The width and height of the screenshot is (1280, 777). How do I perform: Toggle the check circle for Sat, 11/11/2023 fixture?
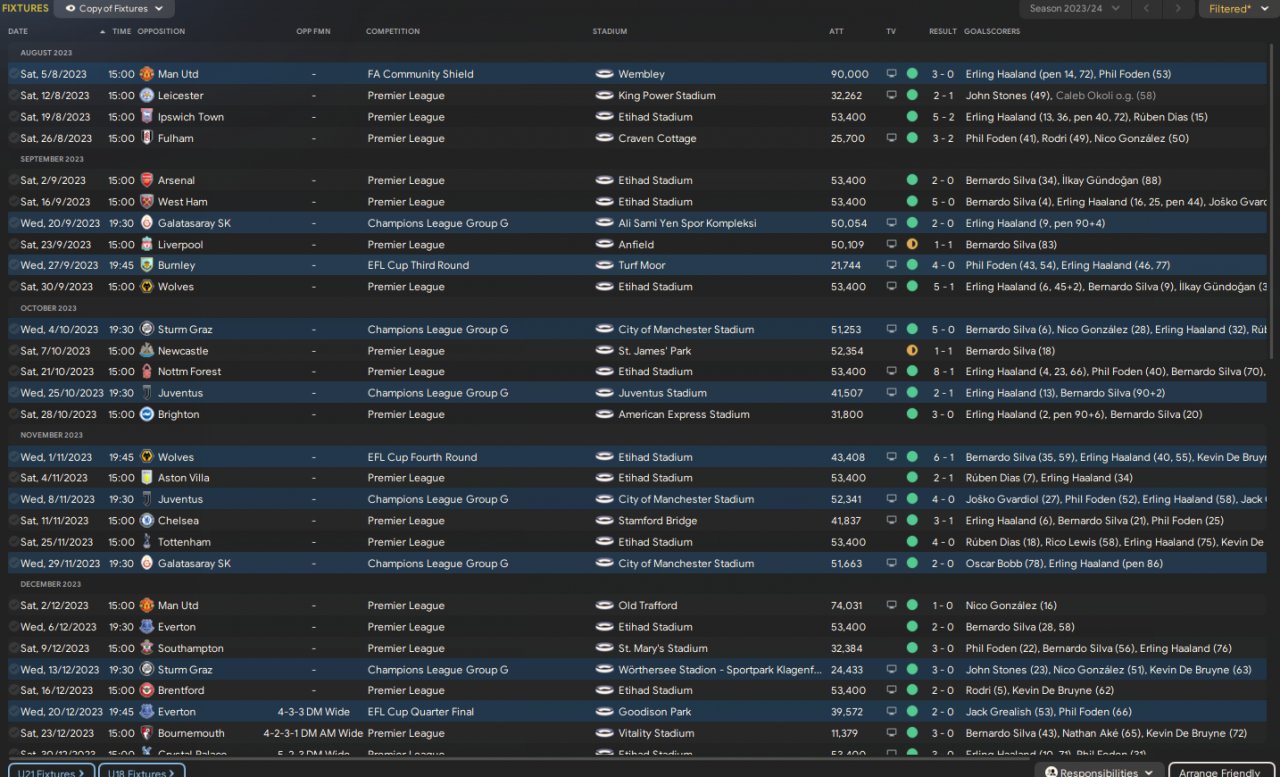coord(14,521)
